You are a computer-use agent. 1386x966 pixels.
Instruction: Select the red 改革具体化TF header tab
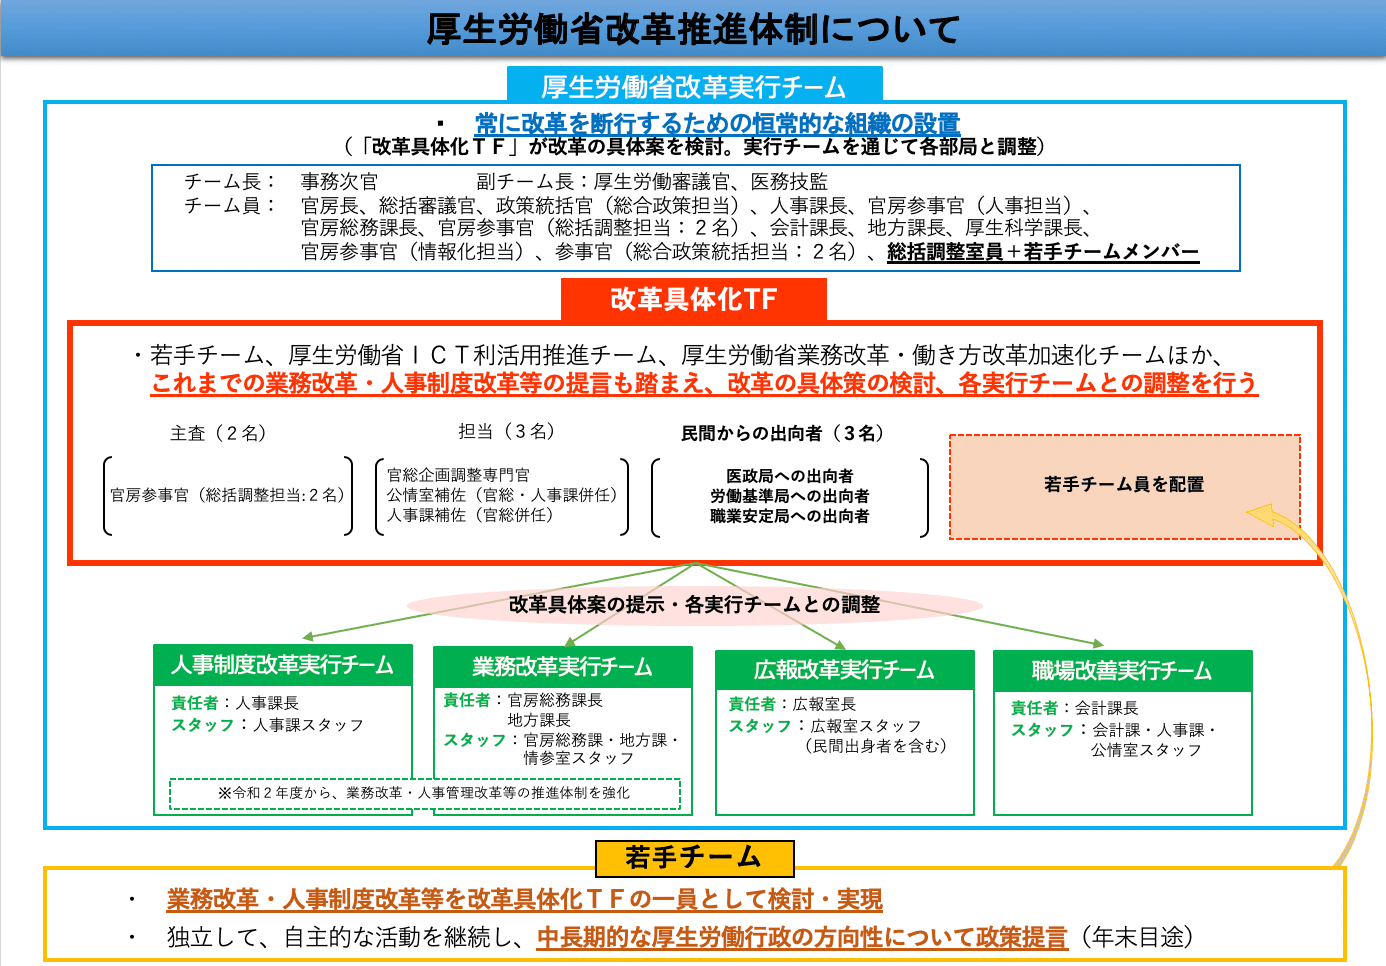(x=693, y=299)
